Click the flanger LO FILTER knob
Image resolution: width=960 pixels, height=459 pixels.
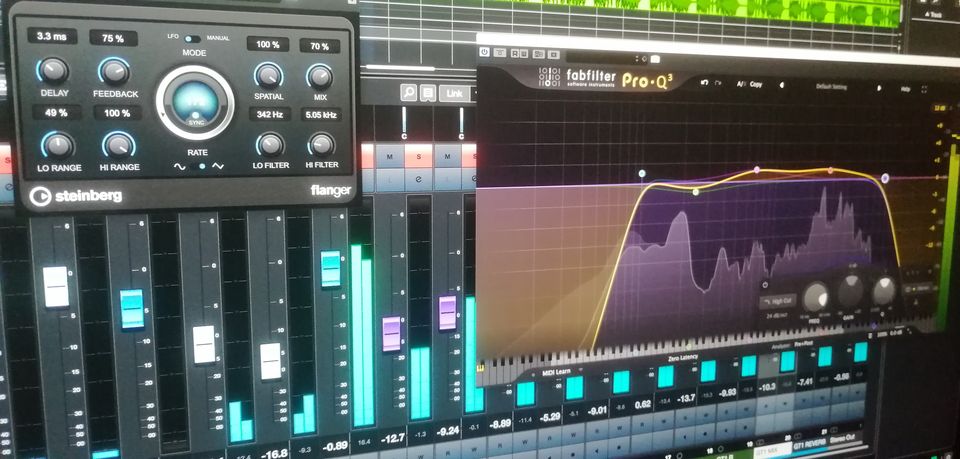point(270,144)
